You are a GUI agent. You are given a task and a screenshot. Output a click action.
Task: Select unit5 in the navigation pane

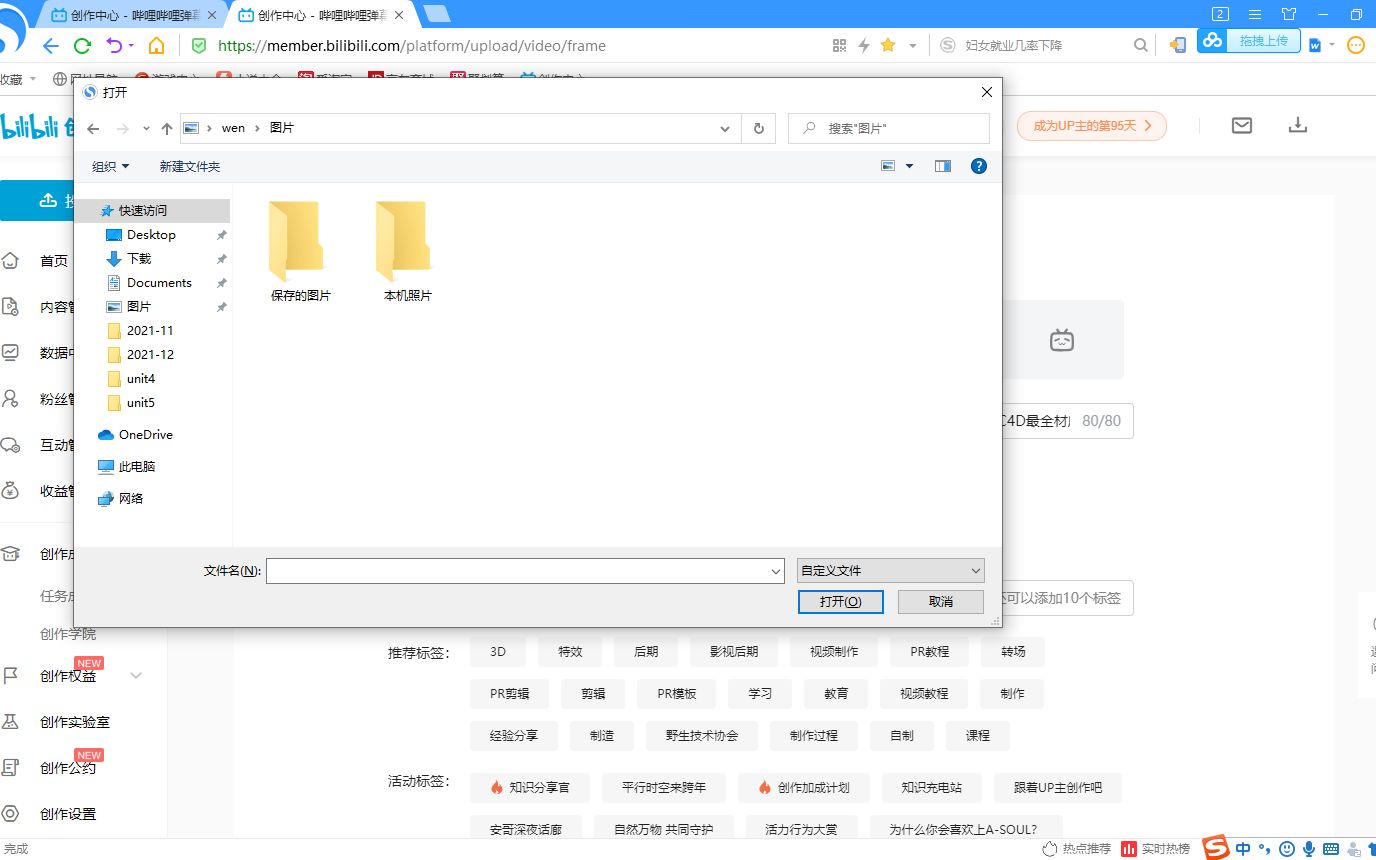(x=141, y=402)
